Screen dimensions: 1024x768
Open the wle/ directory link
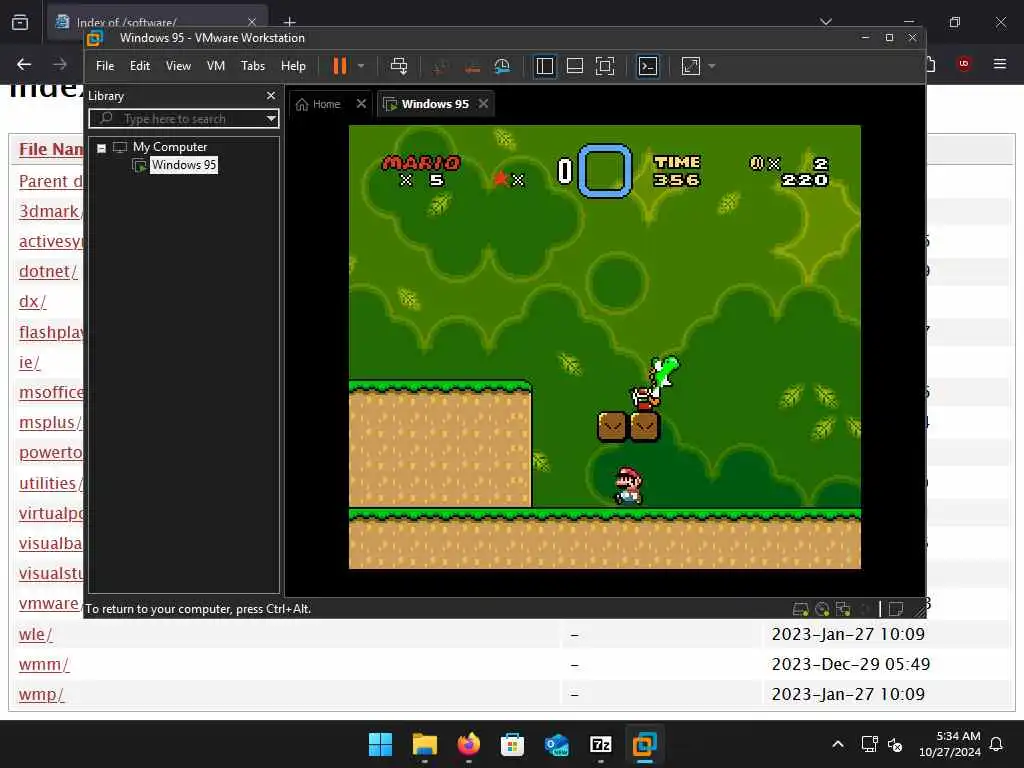pos(35,633)
